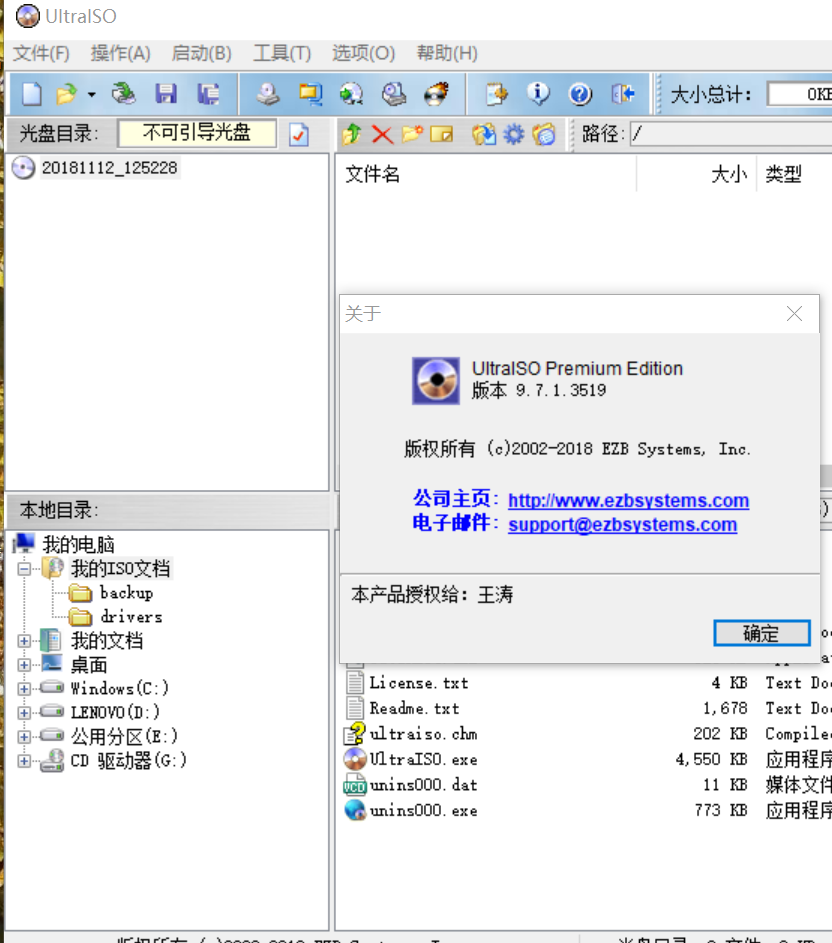Collapse the 我的ISO文档 tree node
832x943 pixels.
tap(24, 568)
